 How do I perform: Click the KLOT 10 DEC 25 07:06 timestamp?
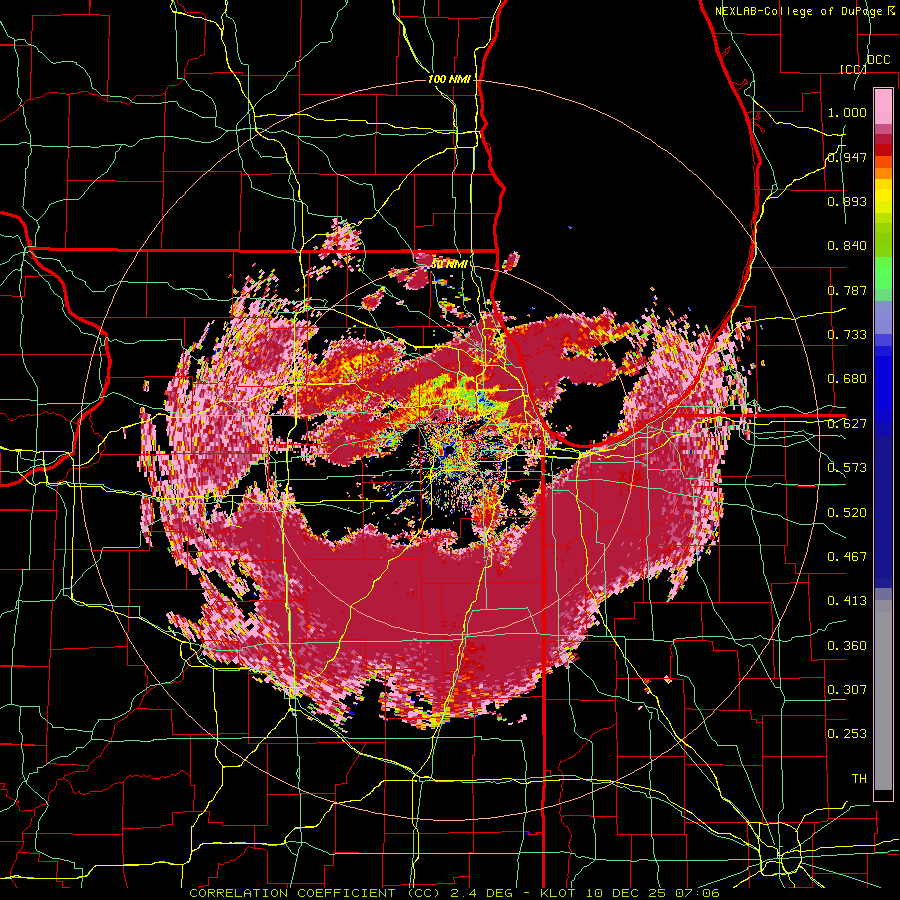[x=630, y=893]
